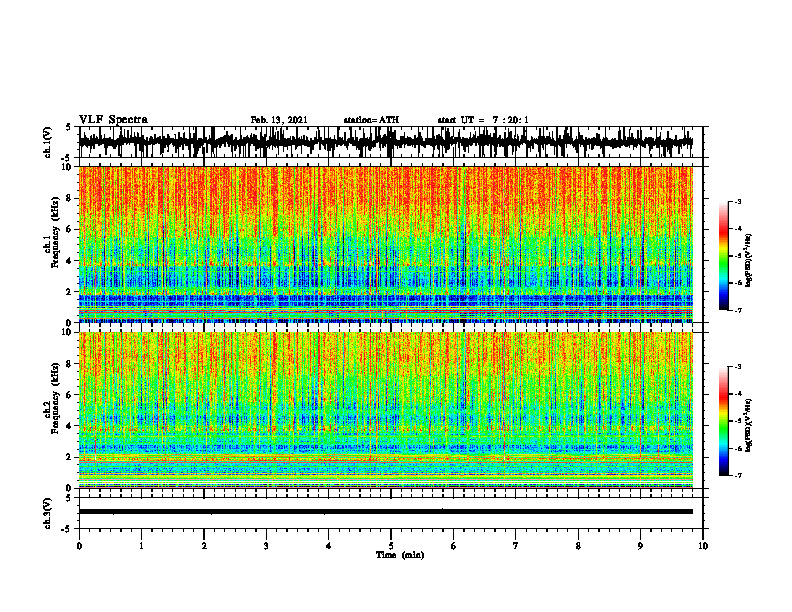Click the ch.1 frequency axis "10" tick label
The height and width of the screenshot is (612, 792).
tap(68, 167)
